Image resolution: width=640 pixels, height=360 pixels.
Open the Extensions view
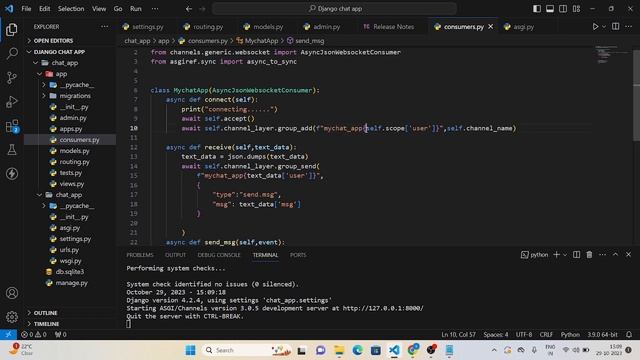(12, 126)
